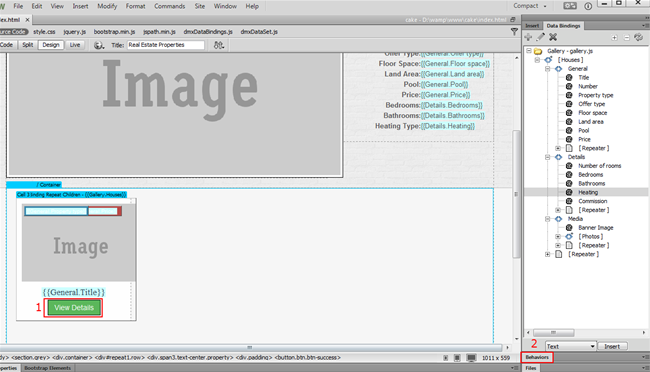The width and height of the screenshot is (650, 372).
Task: Click the green View Details button
Action: (74, 308)
